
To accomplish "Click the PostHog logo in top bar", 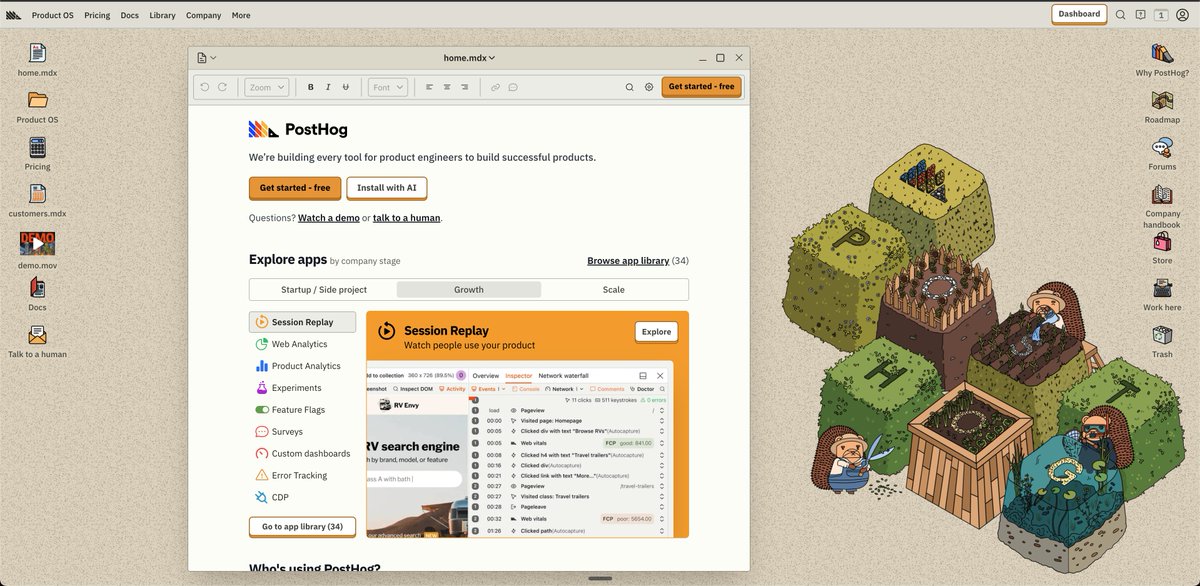I will coord(13,15).
